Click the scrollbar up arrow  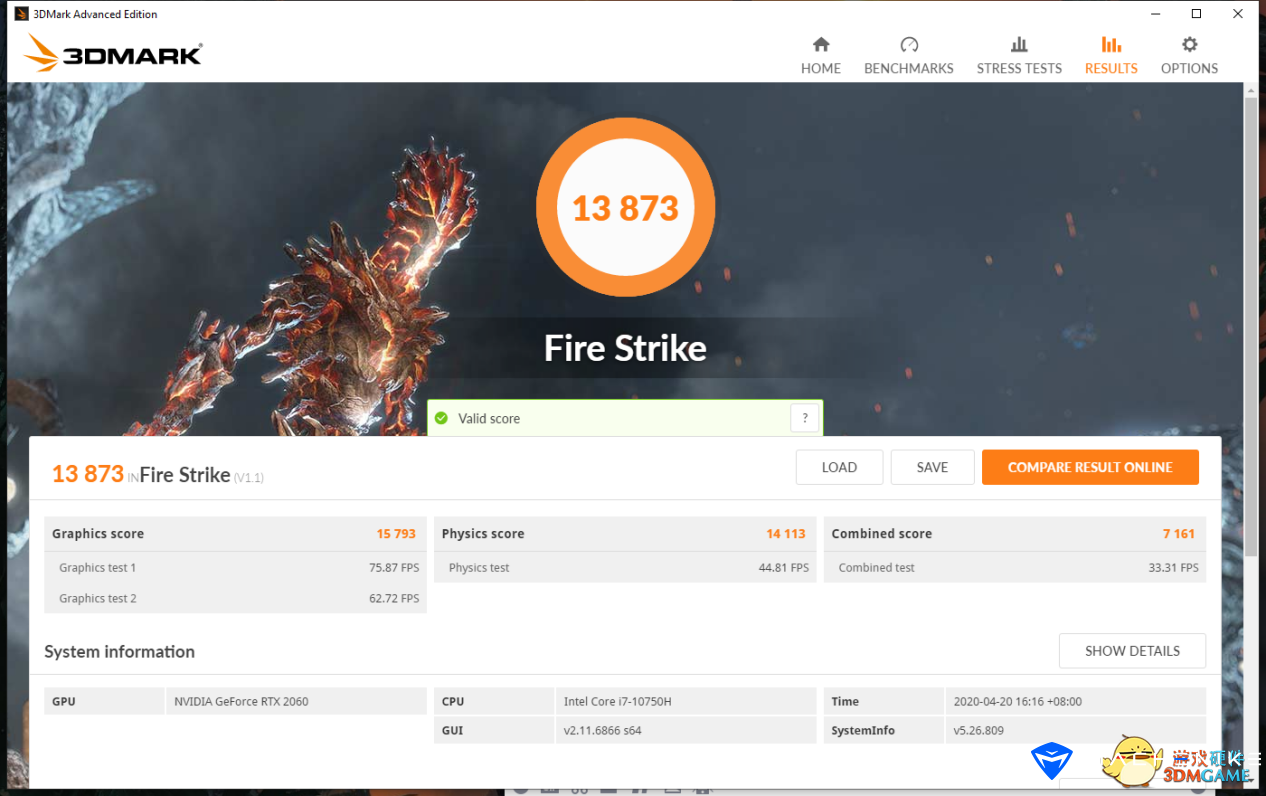pyautogui.click(x=1251, y=91)
